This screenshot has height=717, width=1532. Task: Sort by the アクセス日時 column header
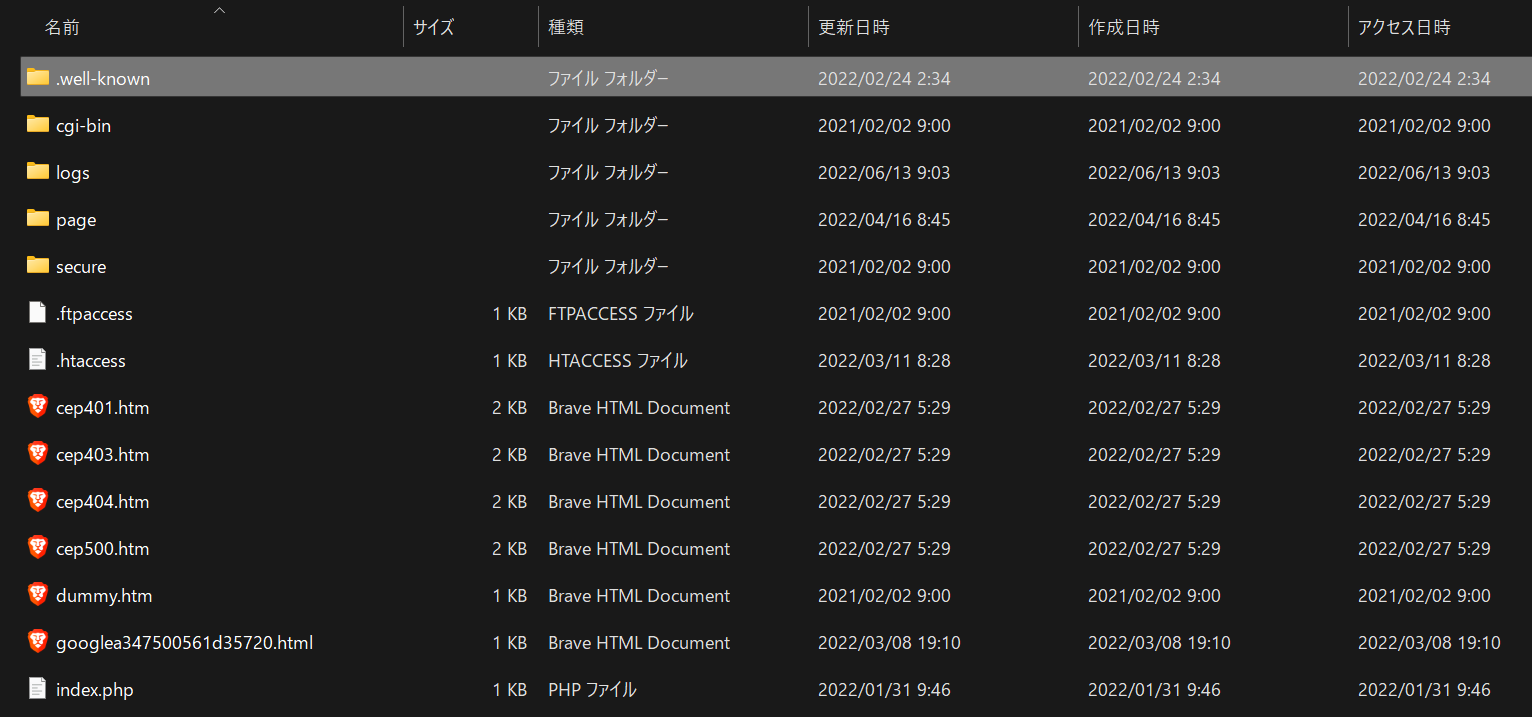click(x=1404, y=28)
